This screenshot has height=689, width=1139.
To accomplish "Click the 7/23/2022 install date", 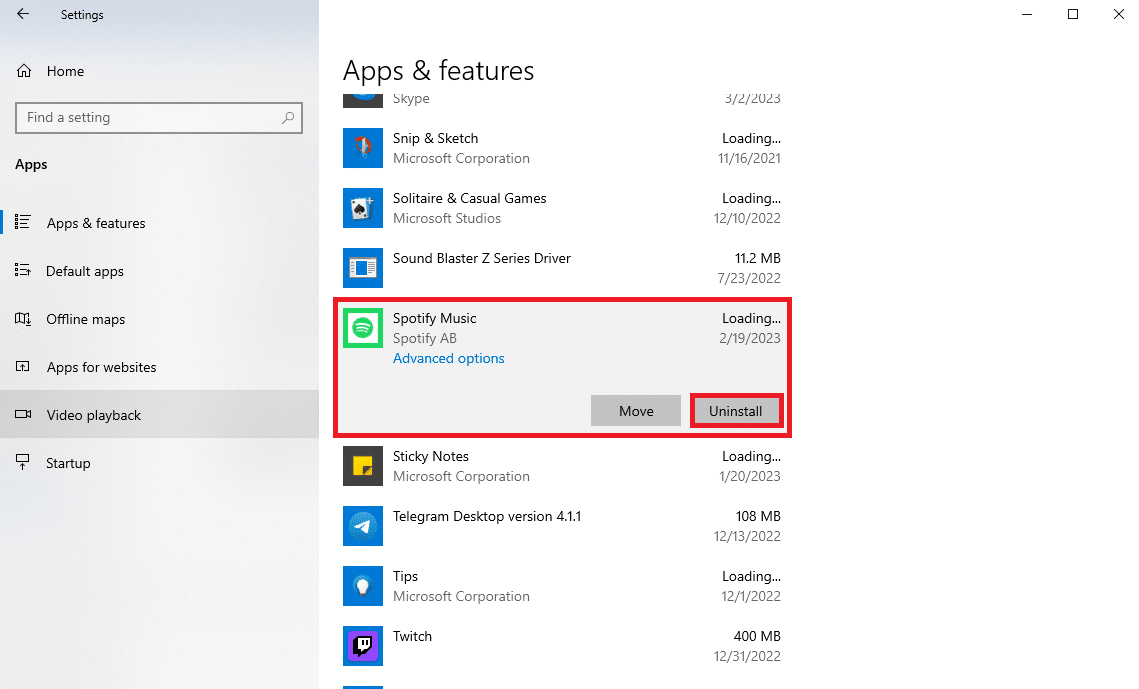I will [x=749, y=278].
